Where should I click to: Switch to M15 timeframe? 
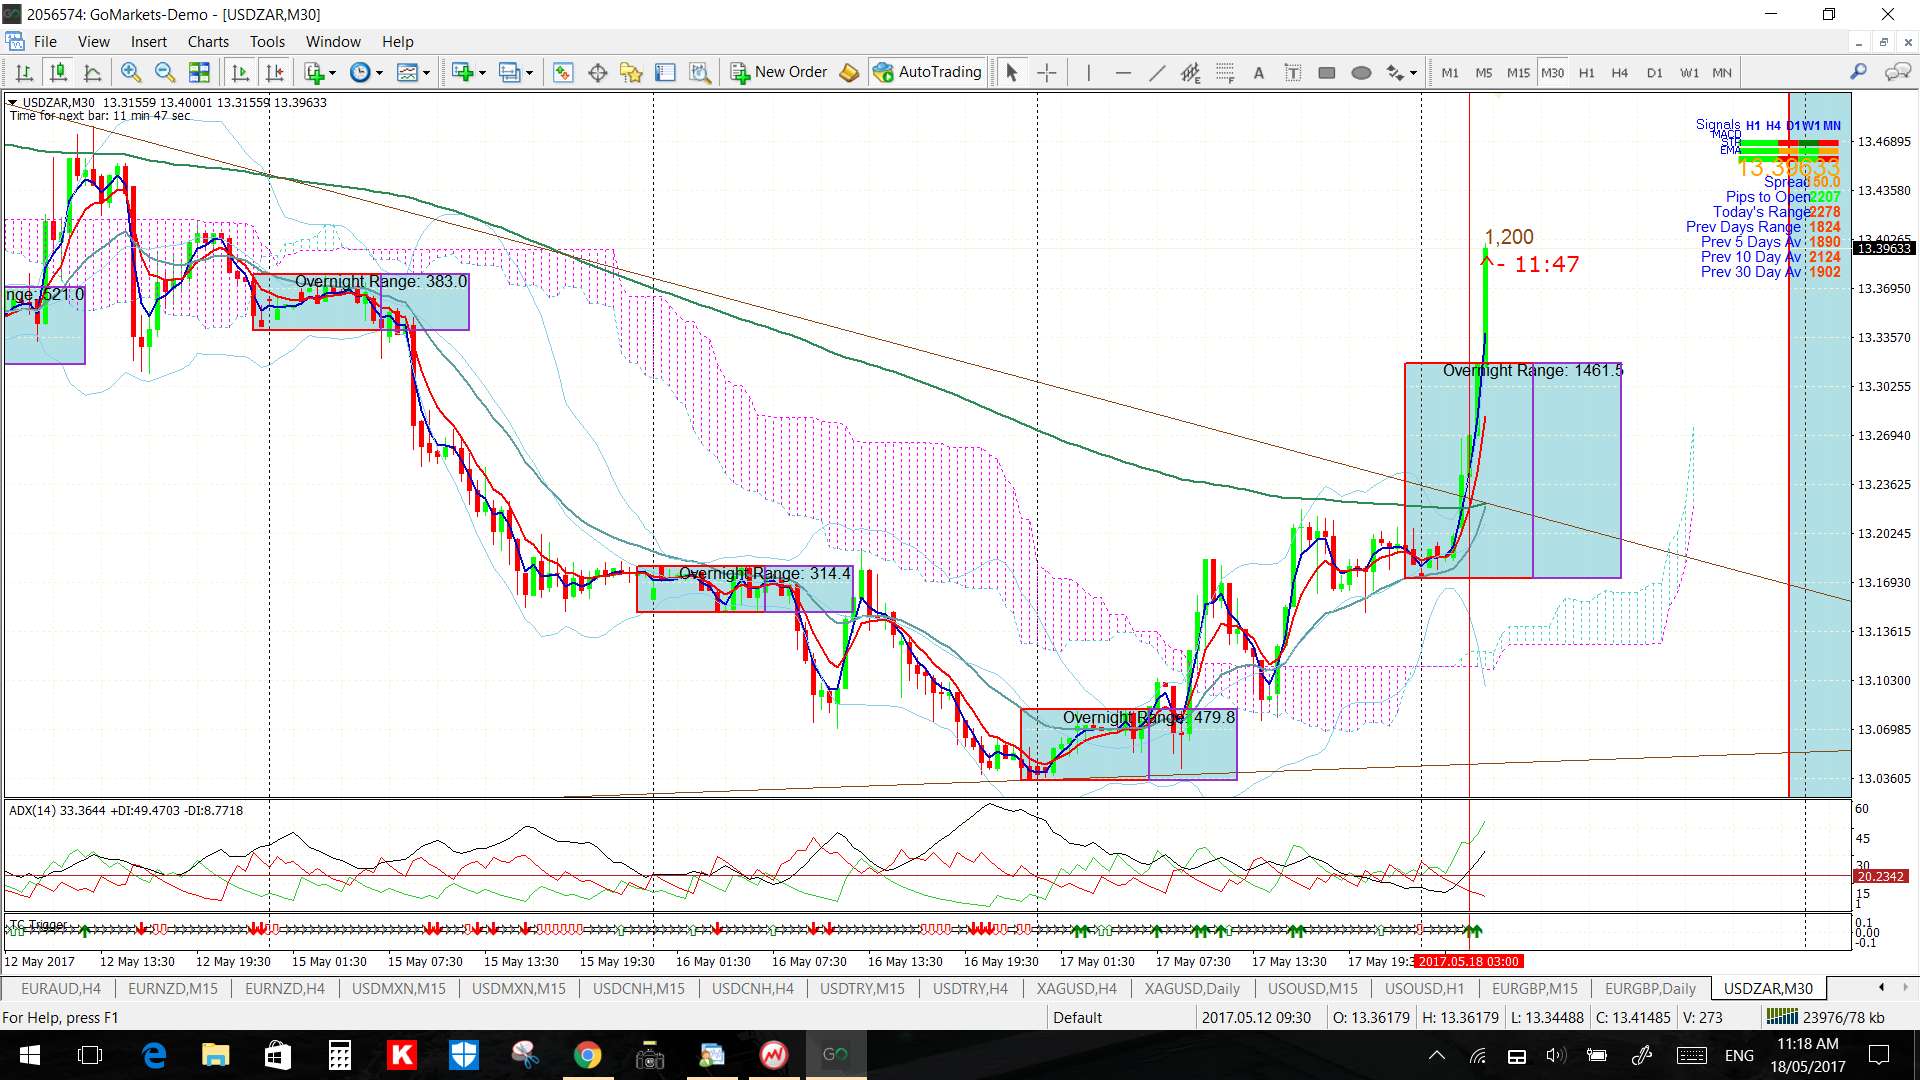pos(1518,73)
